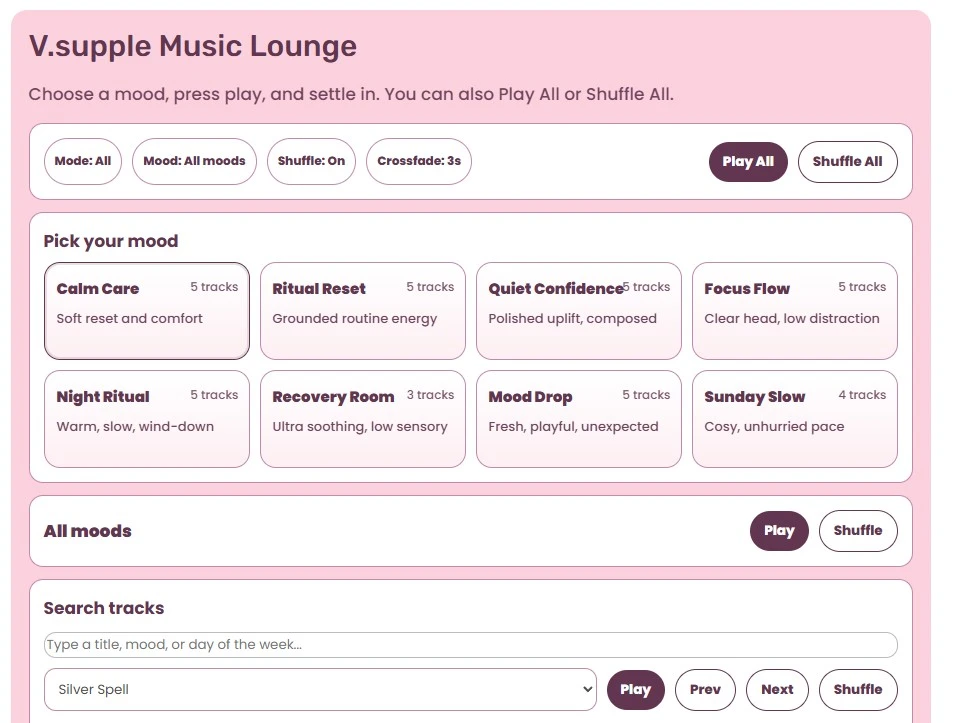Toggle the Shuffle: On pill

(311, 161)
